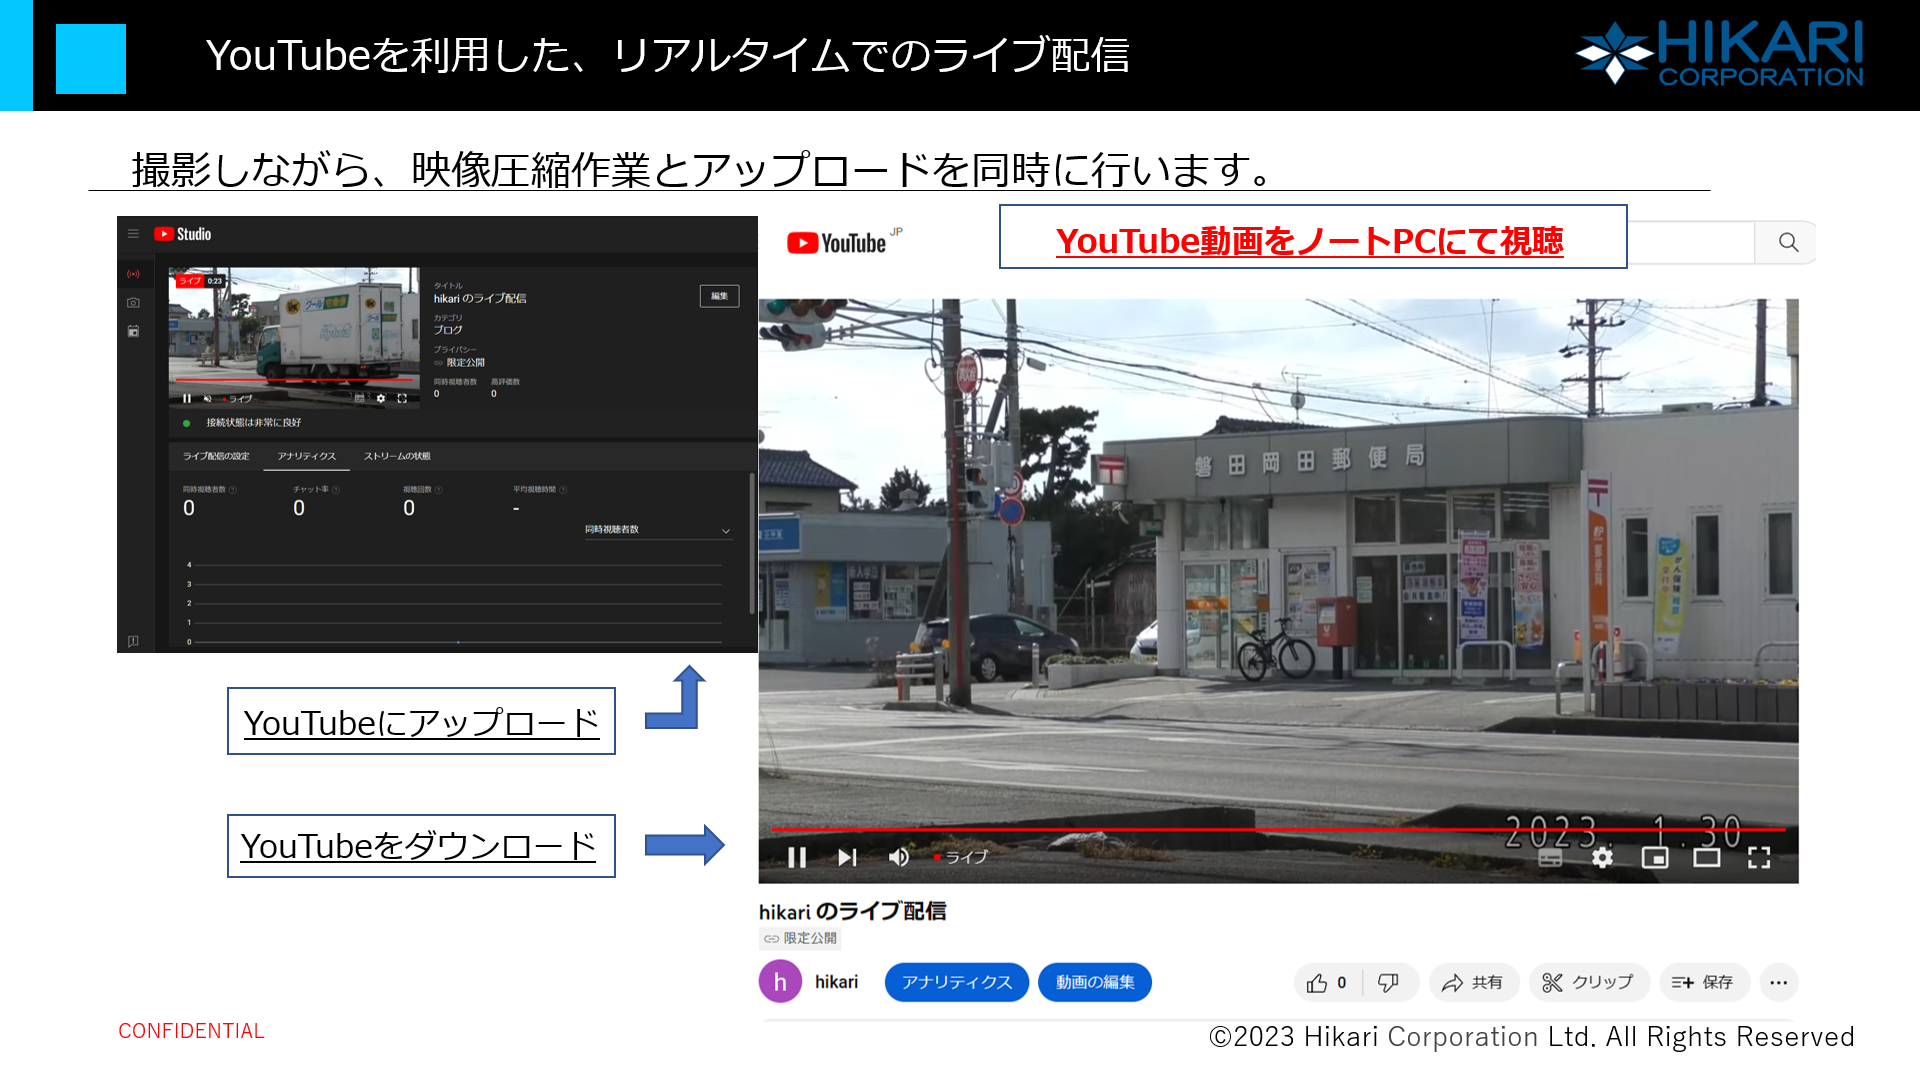
Task: Switch to the ストリームの状態 tab
Action: [x=397, y=456]
